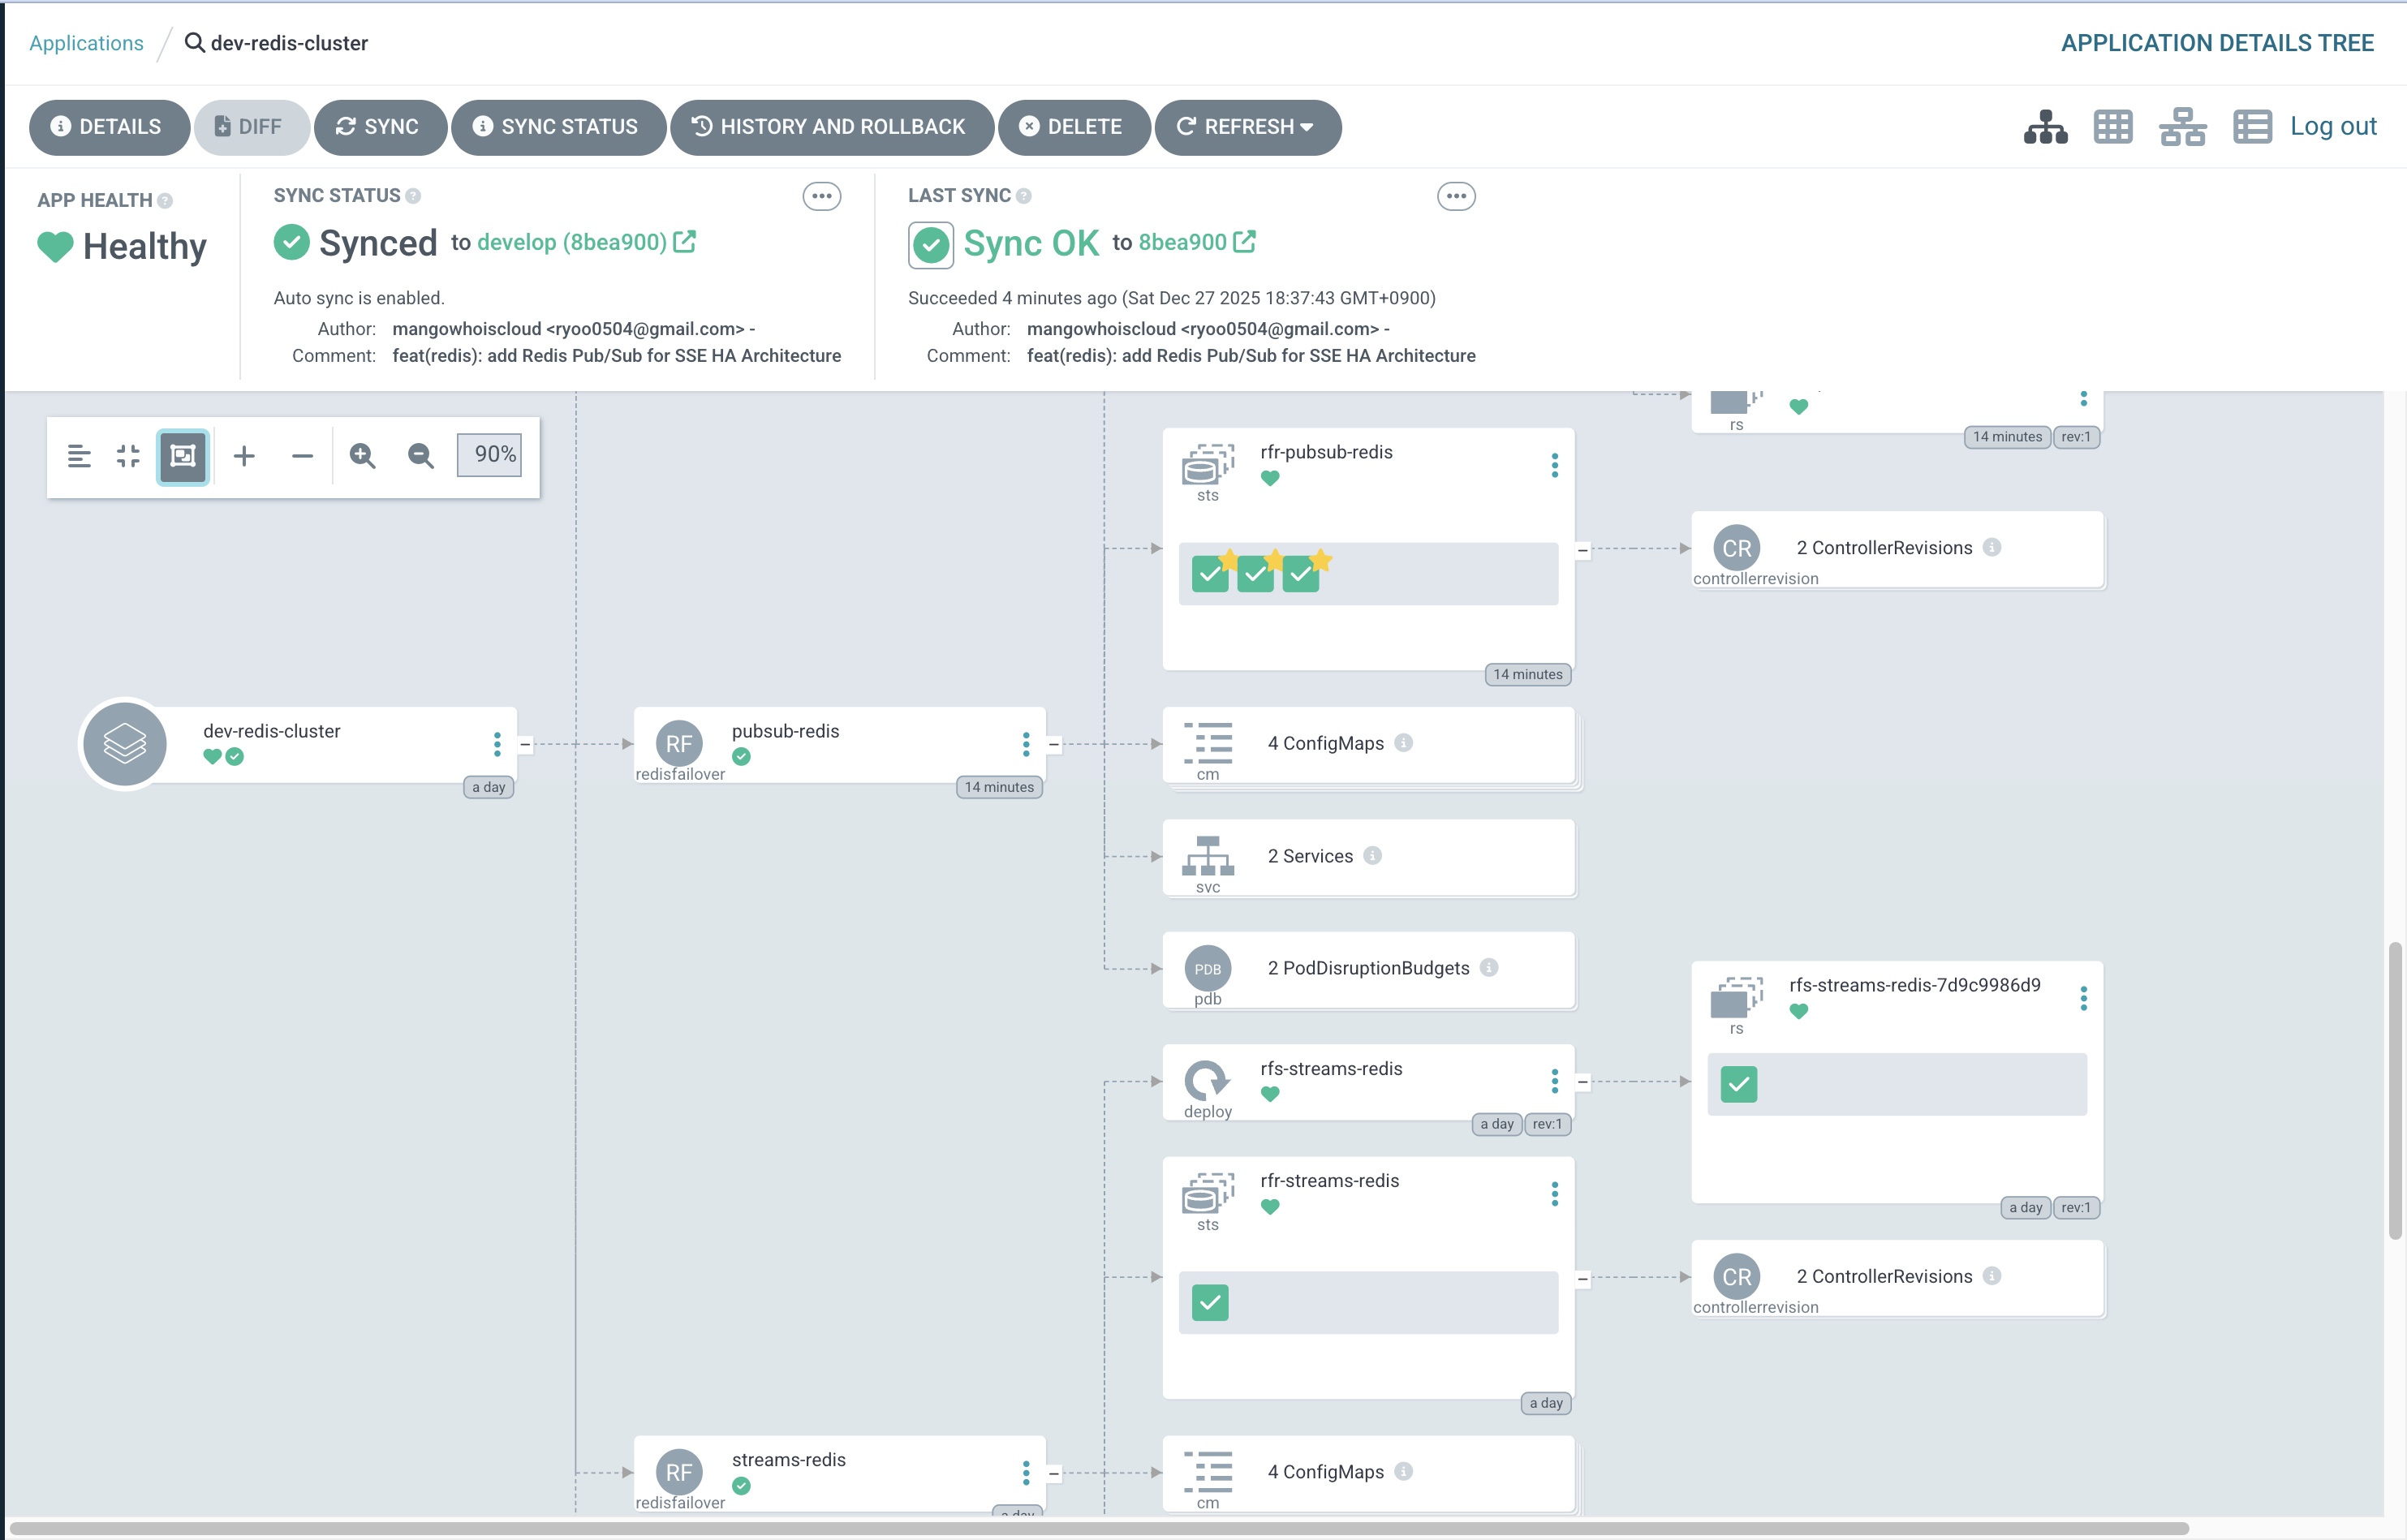The width and height of the screenshot is (2407, 1540).
Task: Click the horizontal scrollbar at the bottom
Action: tap(1100, 1527)
